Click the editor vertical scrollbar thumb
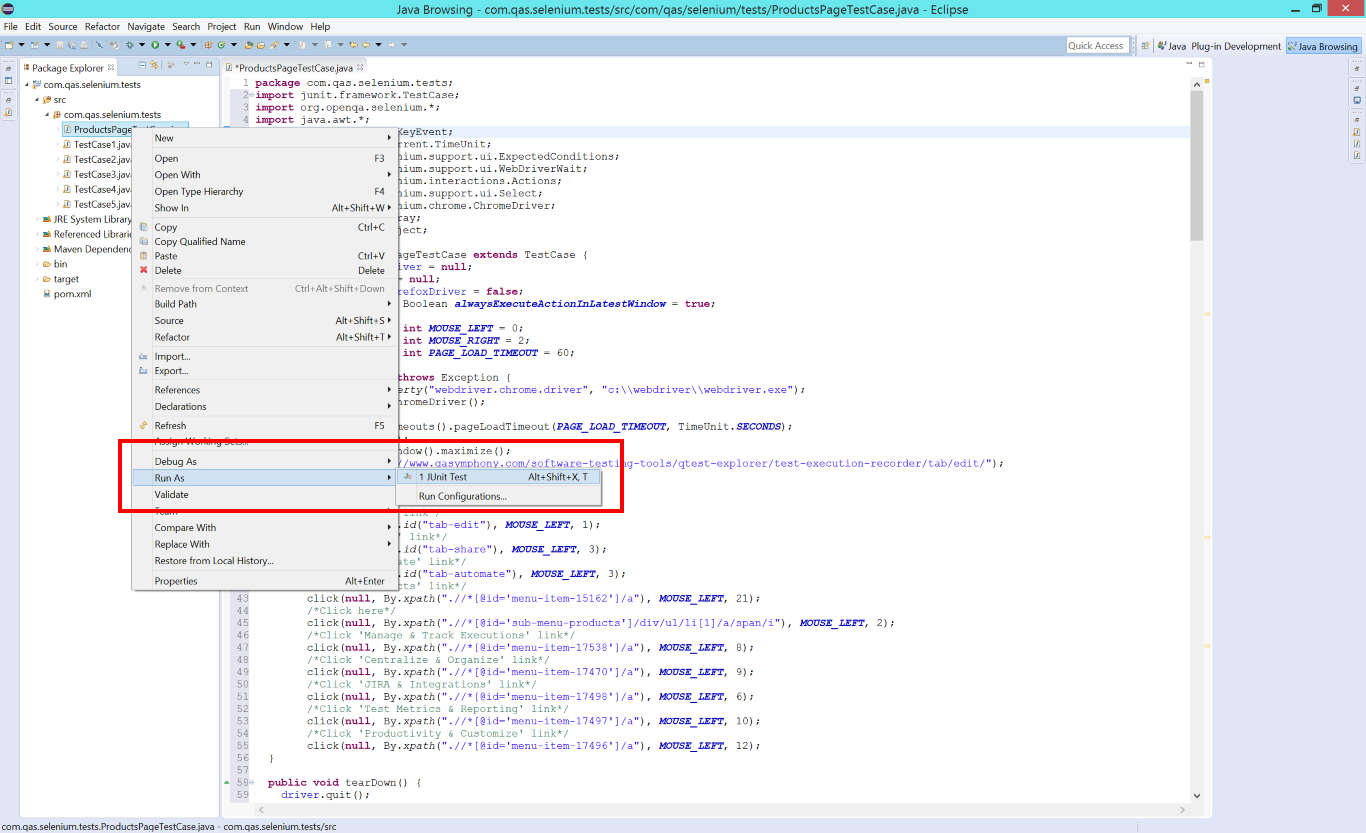The height and width of the screenshot is (833, 1366). (1197, 165)
